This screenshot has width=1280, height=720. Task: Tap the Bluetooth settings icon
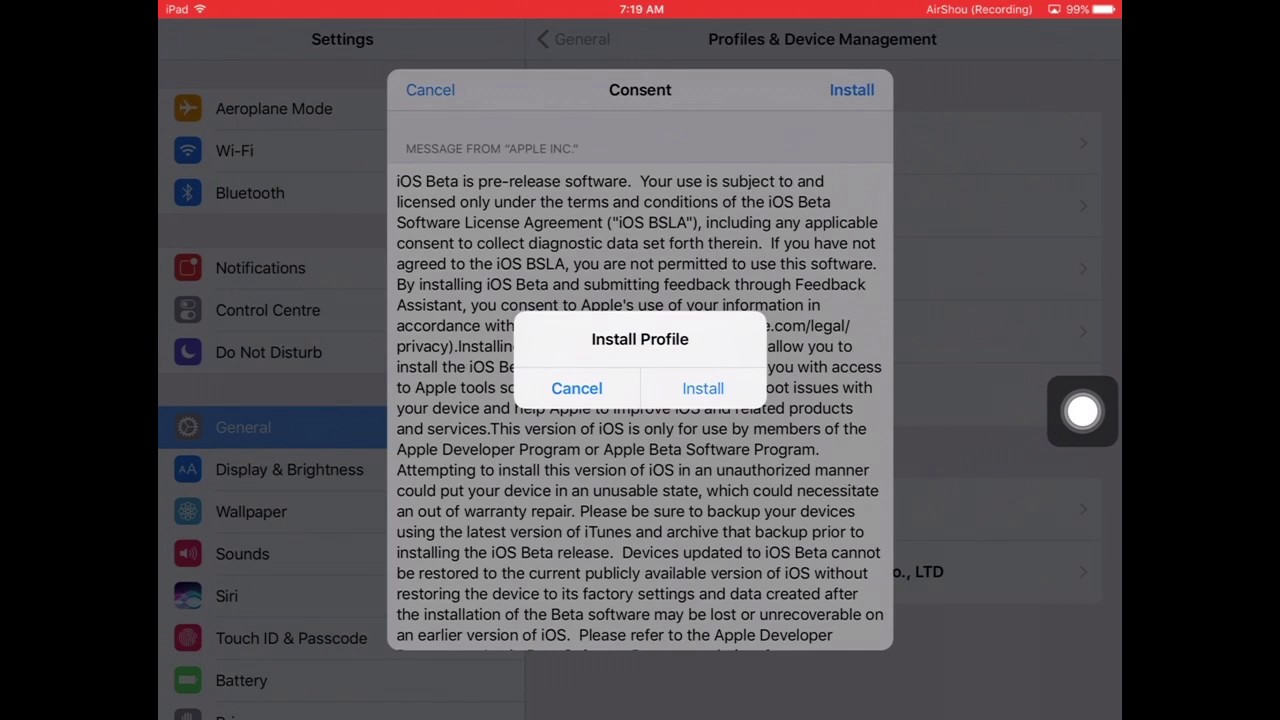188,192
